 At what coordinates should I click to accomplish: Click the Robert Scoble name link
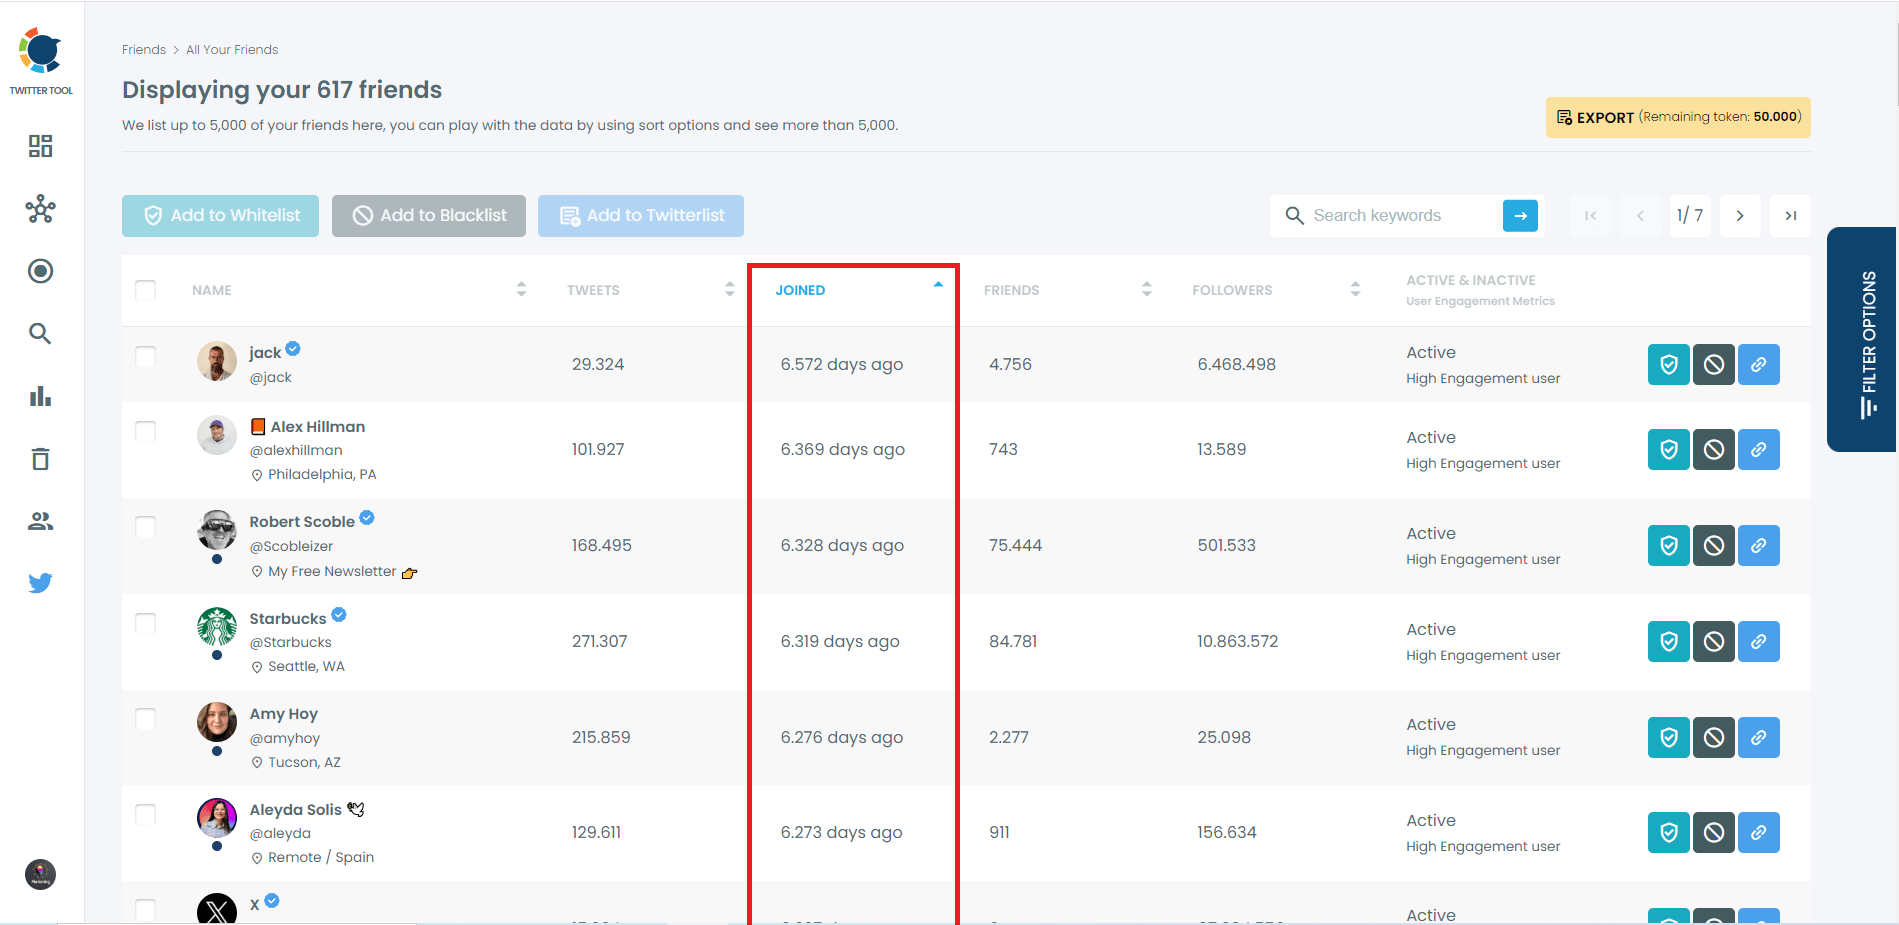[302, 522]
